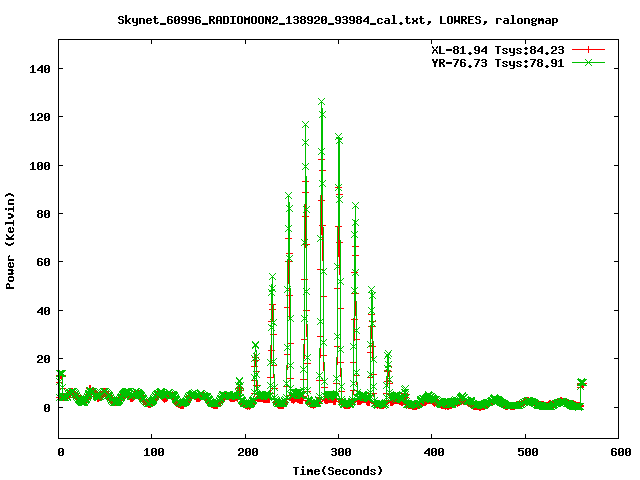Click the 200 tick label on the x-axis
The image size is (640, 480).
246,453
